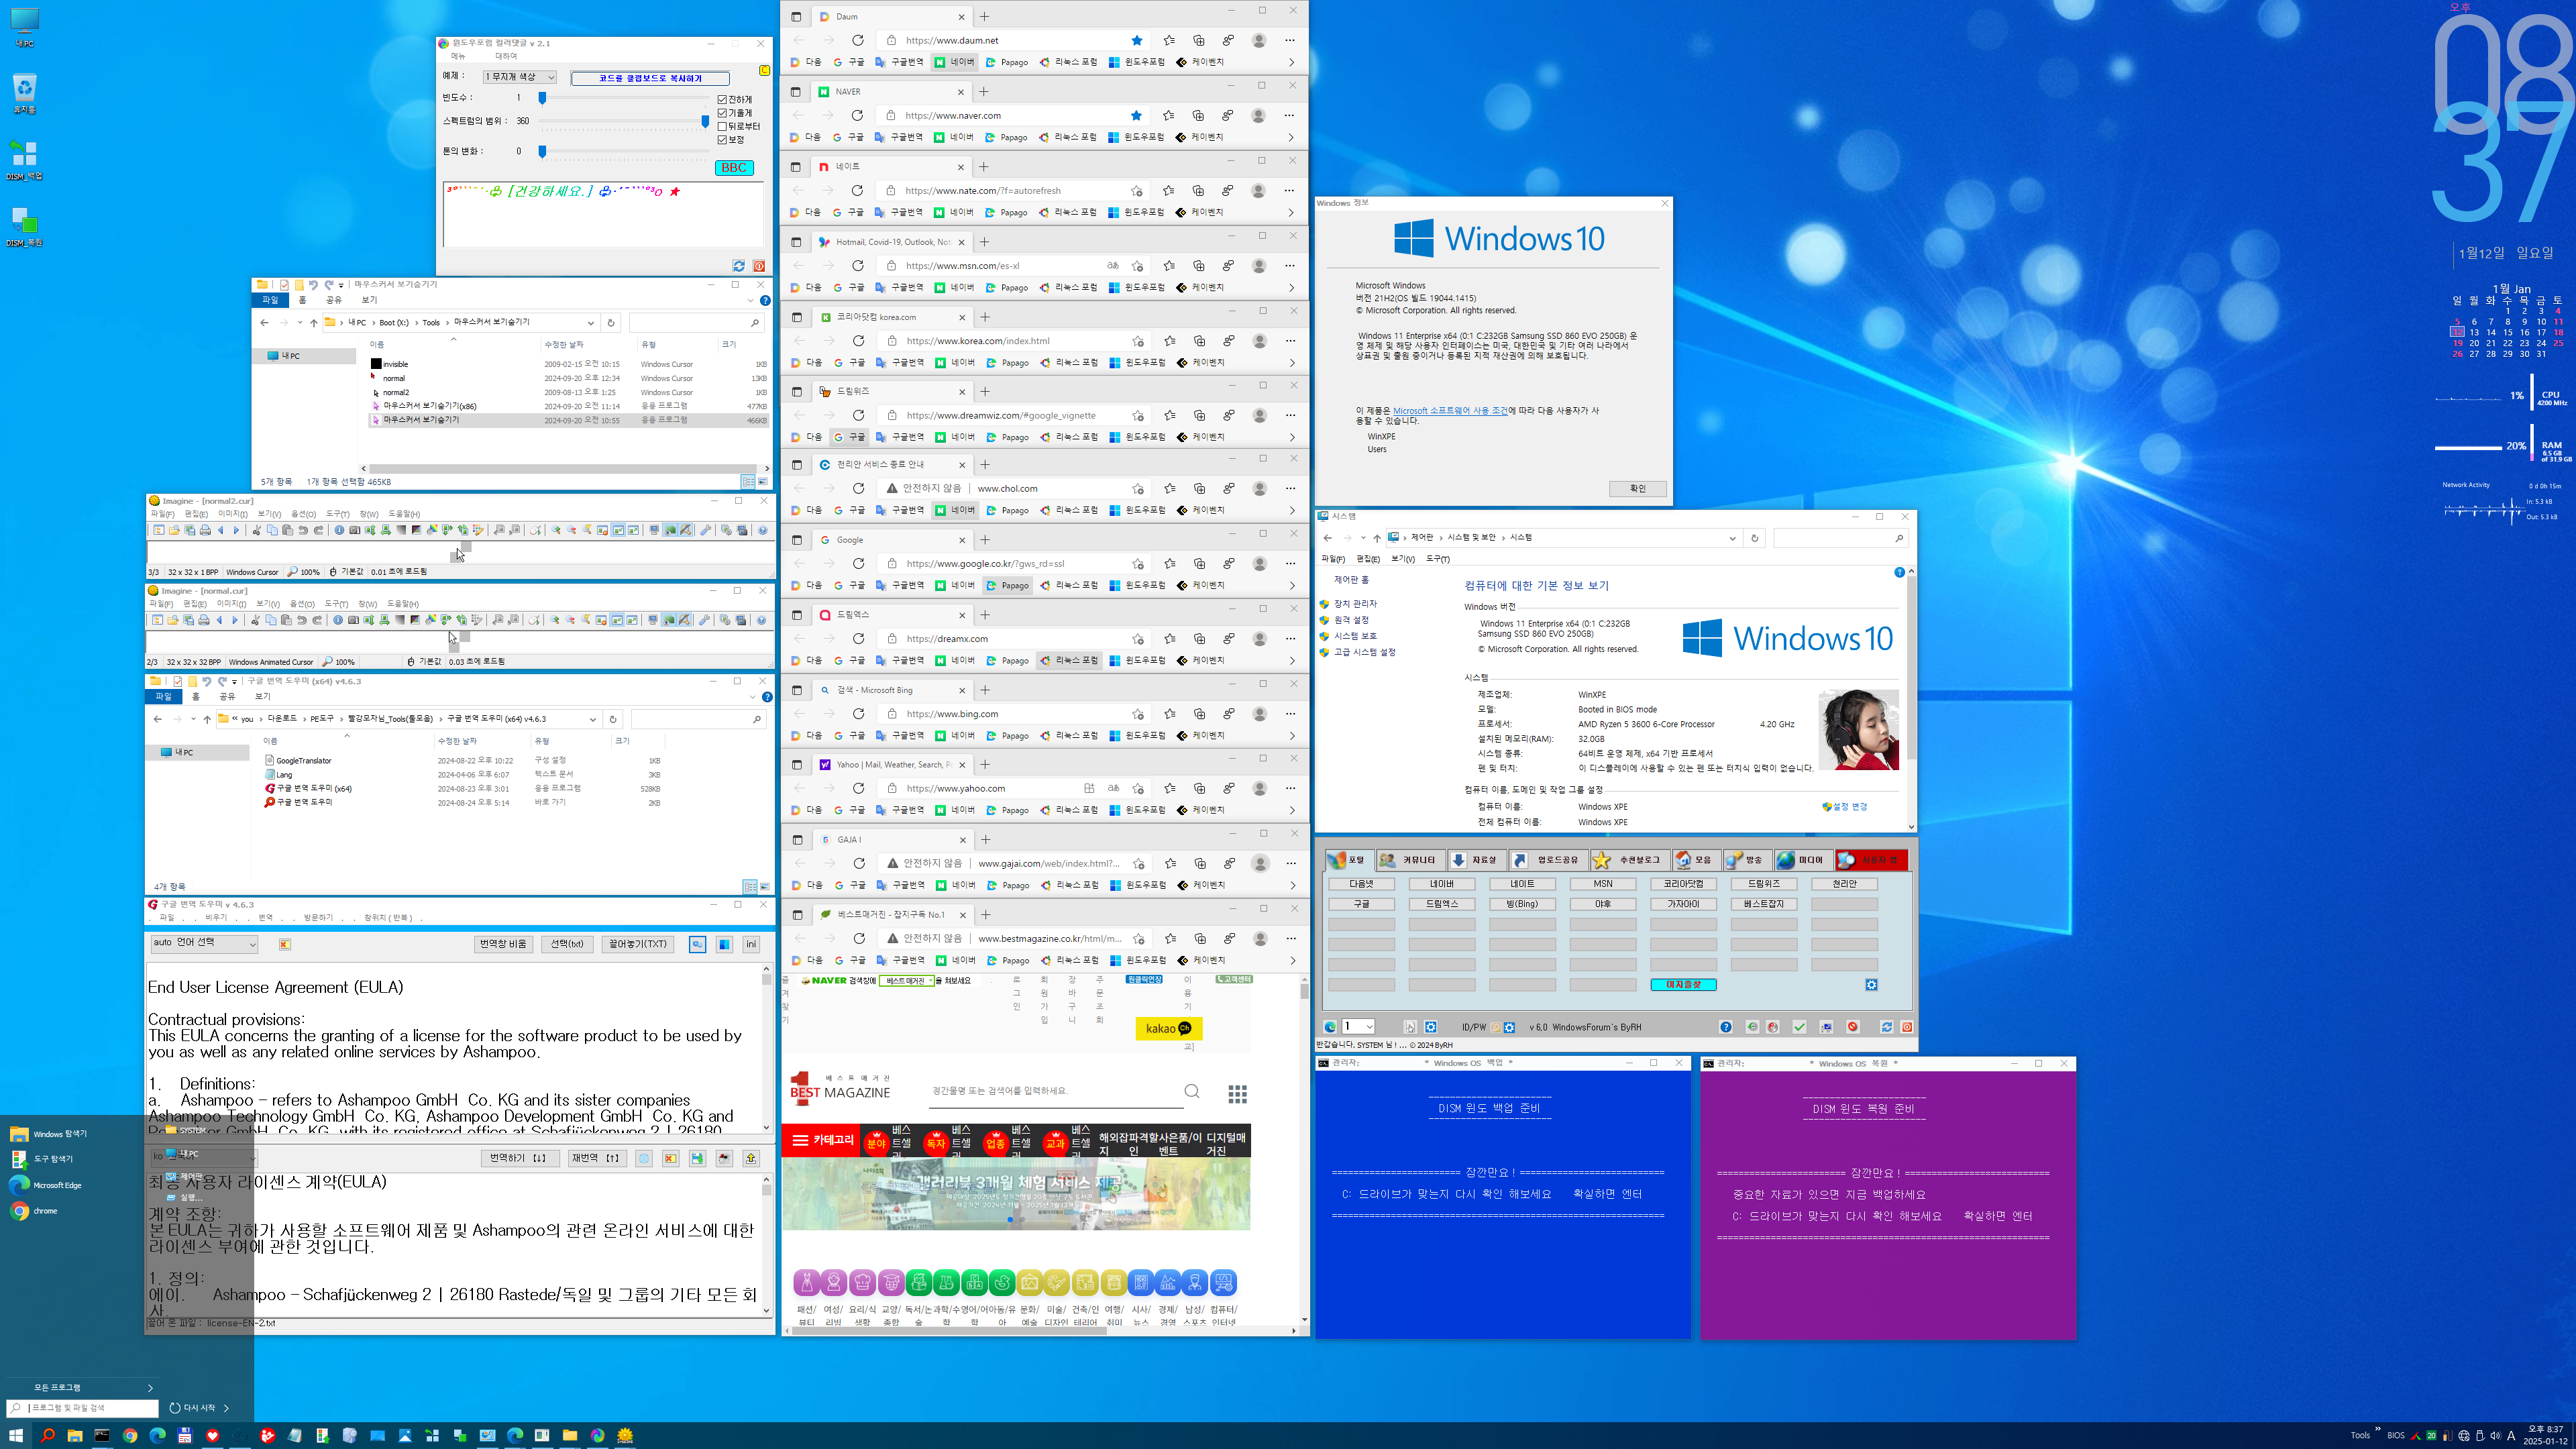Click the 빙(Bing) button in launcher
The width and height of the screenshot is (2576, 1449).
point(1522,904)
